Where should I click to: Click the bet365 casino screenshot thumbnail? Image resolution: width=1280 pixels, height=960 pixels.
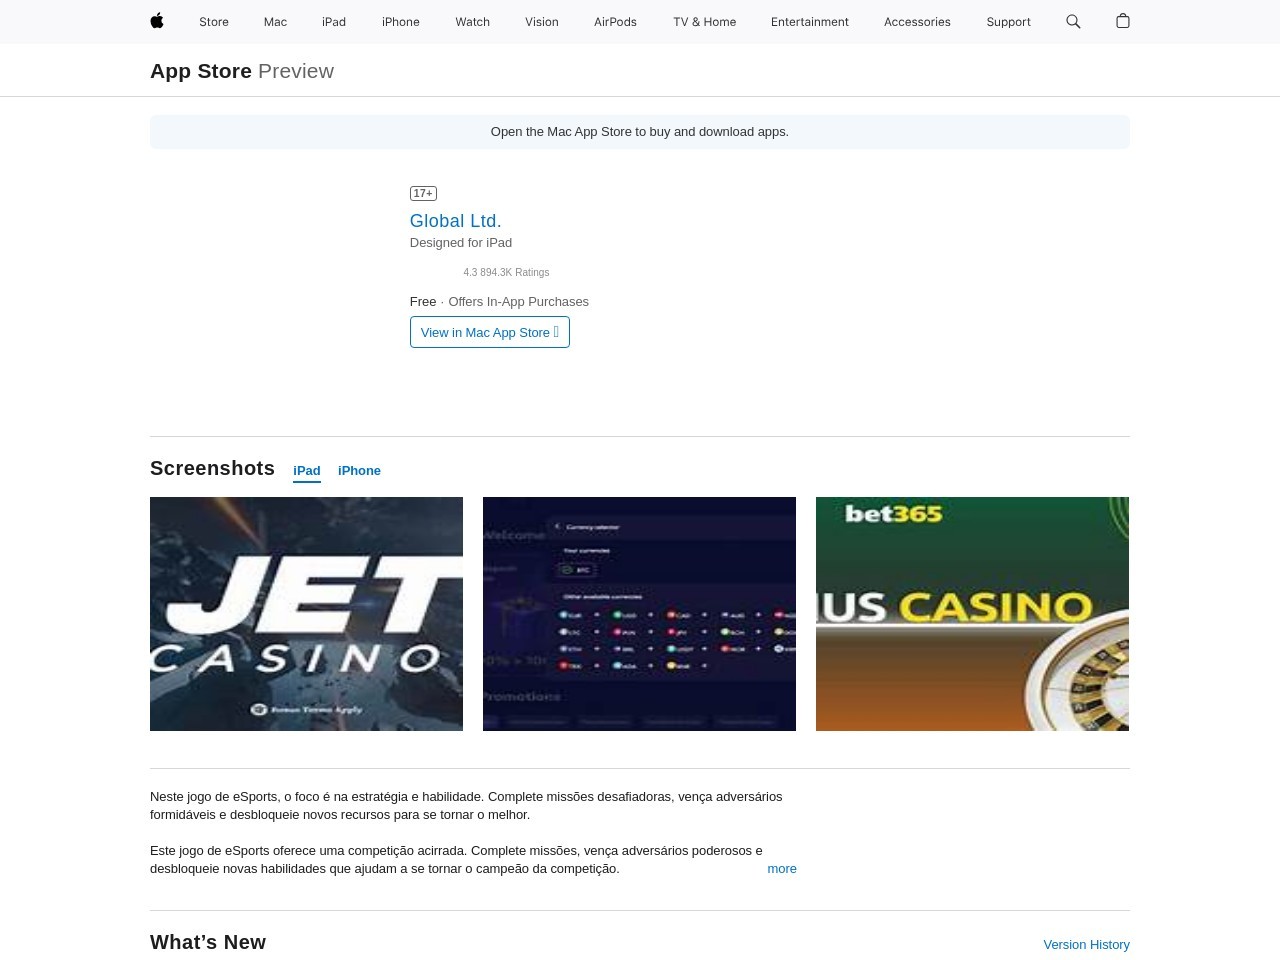(x=972, y=614)
